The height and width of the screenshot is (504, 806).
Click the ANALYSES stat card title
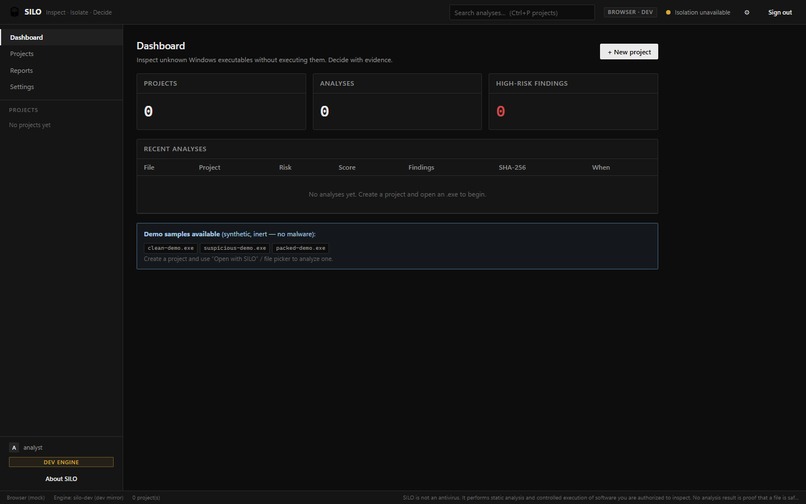(x=337, y=83)
